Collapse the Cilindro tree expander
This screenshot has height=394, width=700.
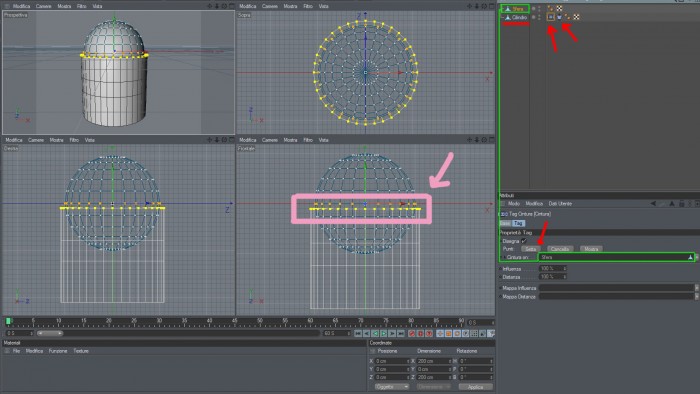(502, 17)
